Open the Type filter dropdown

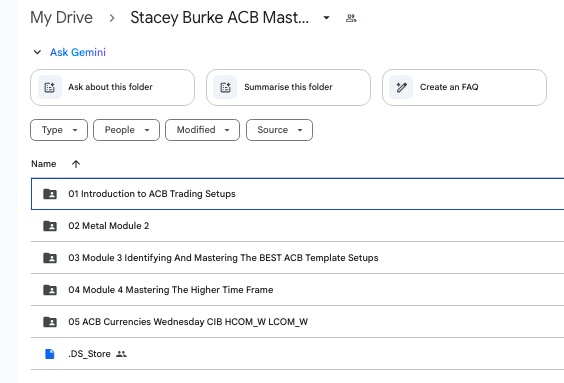(59, 130)
